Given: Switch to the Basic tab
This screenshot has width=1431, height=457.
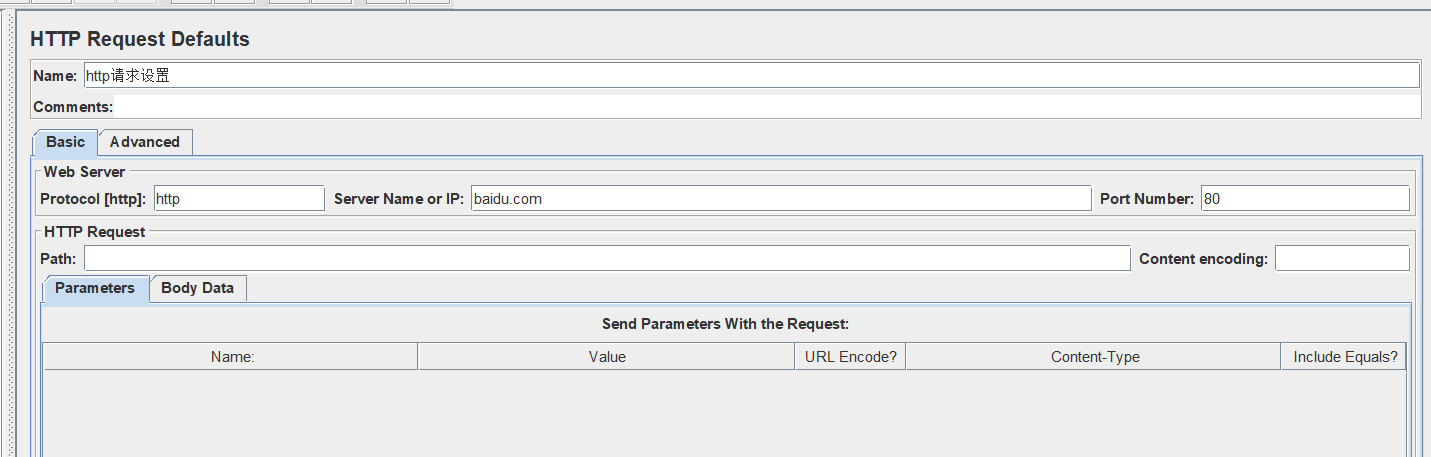Looking at the screenshot, I should tap(66, 142).
